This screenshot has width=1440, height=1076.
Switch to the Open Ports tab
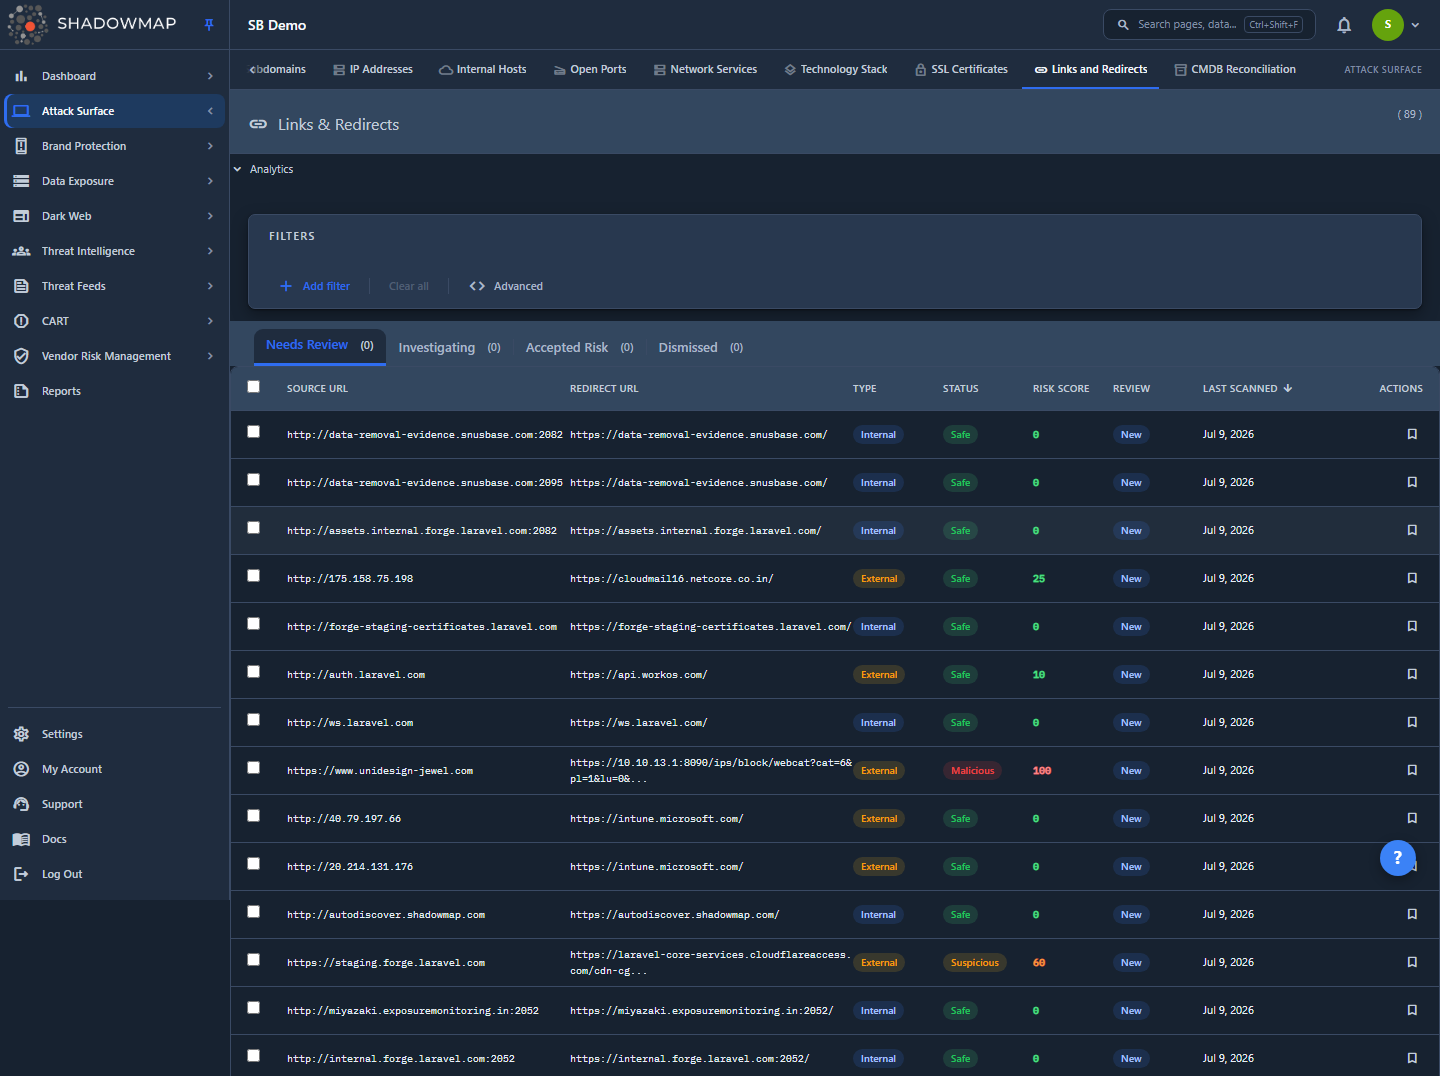coord(590,69)
